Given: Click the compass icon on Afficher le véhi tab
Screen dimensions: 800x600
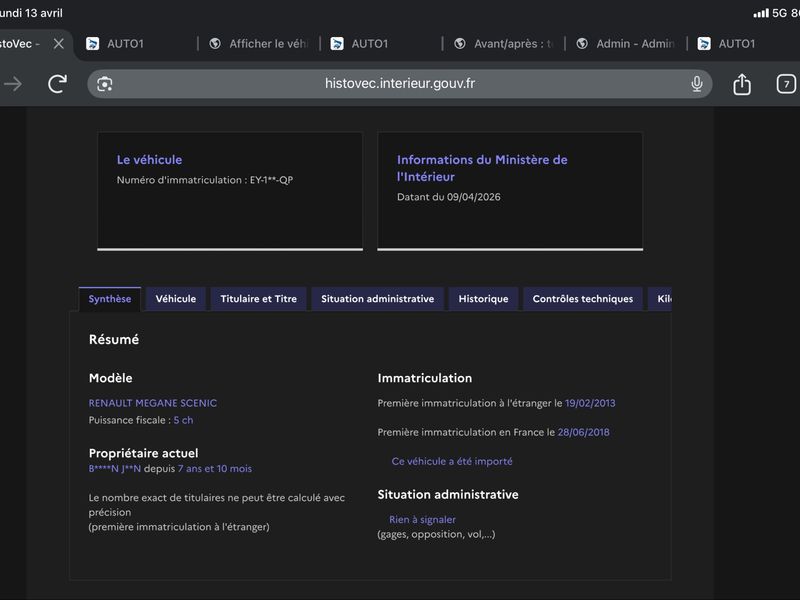Looking at the screenshot, I should click(x=215, y=44).
